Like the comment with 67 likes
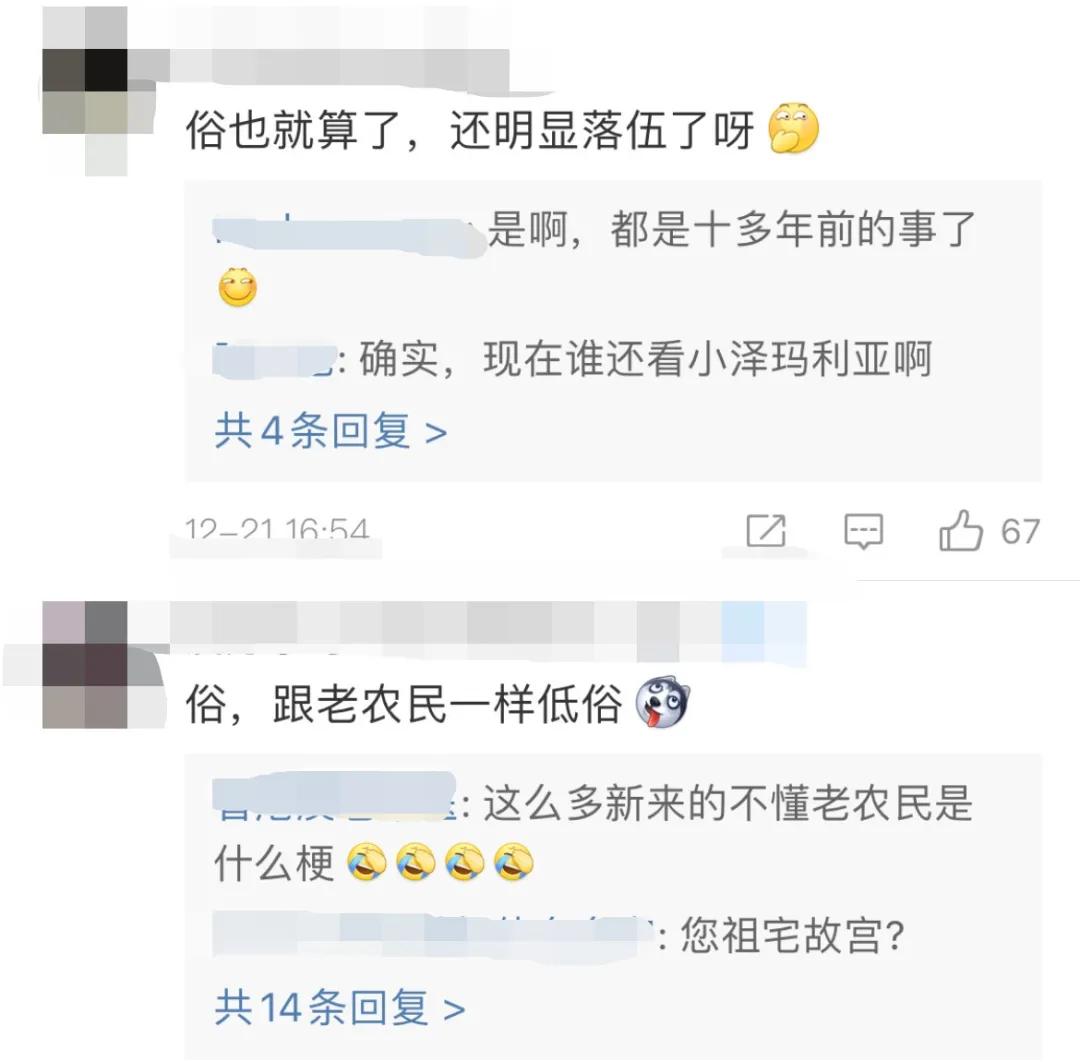The width and height of the screenshot is (1080, 1062). pos(960,530)
